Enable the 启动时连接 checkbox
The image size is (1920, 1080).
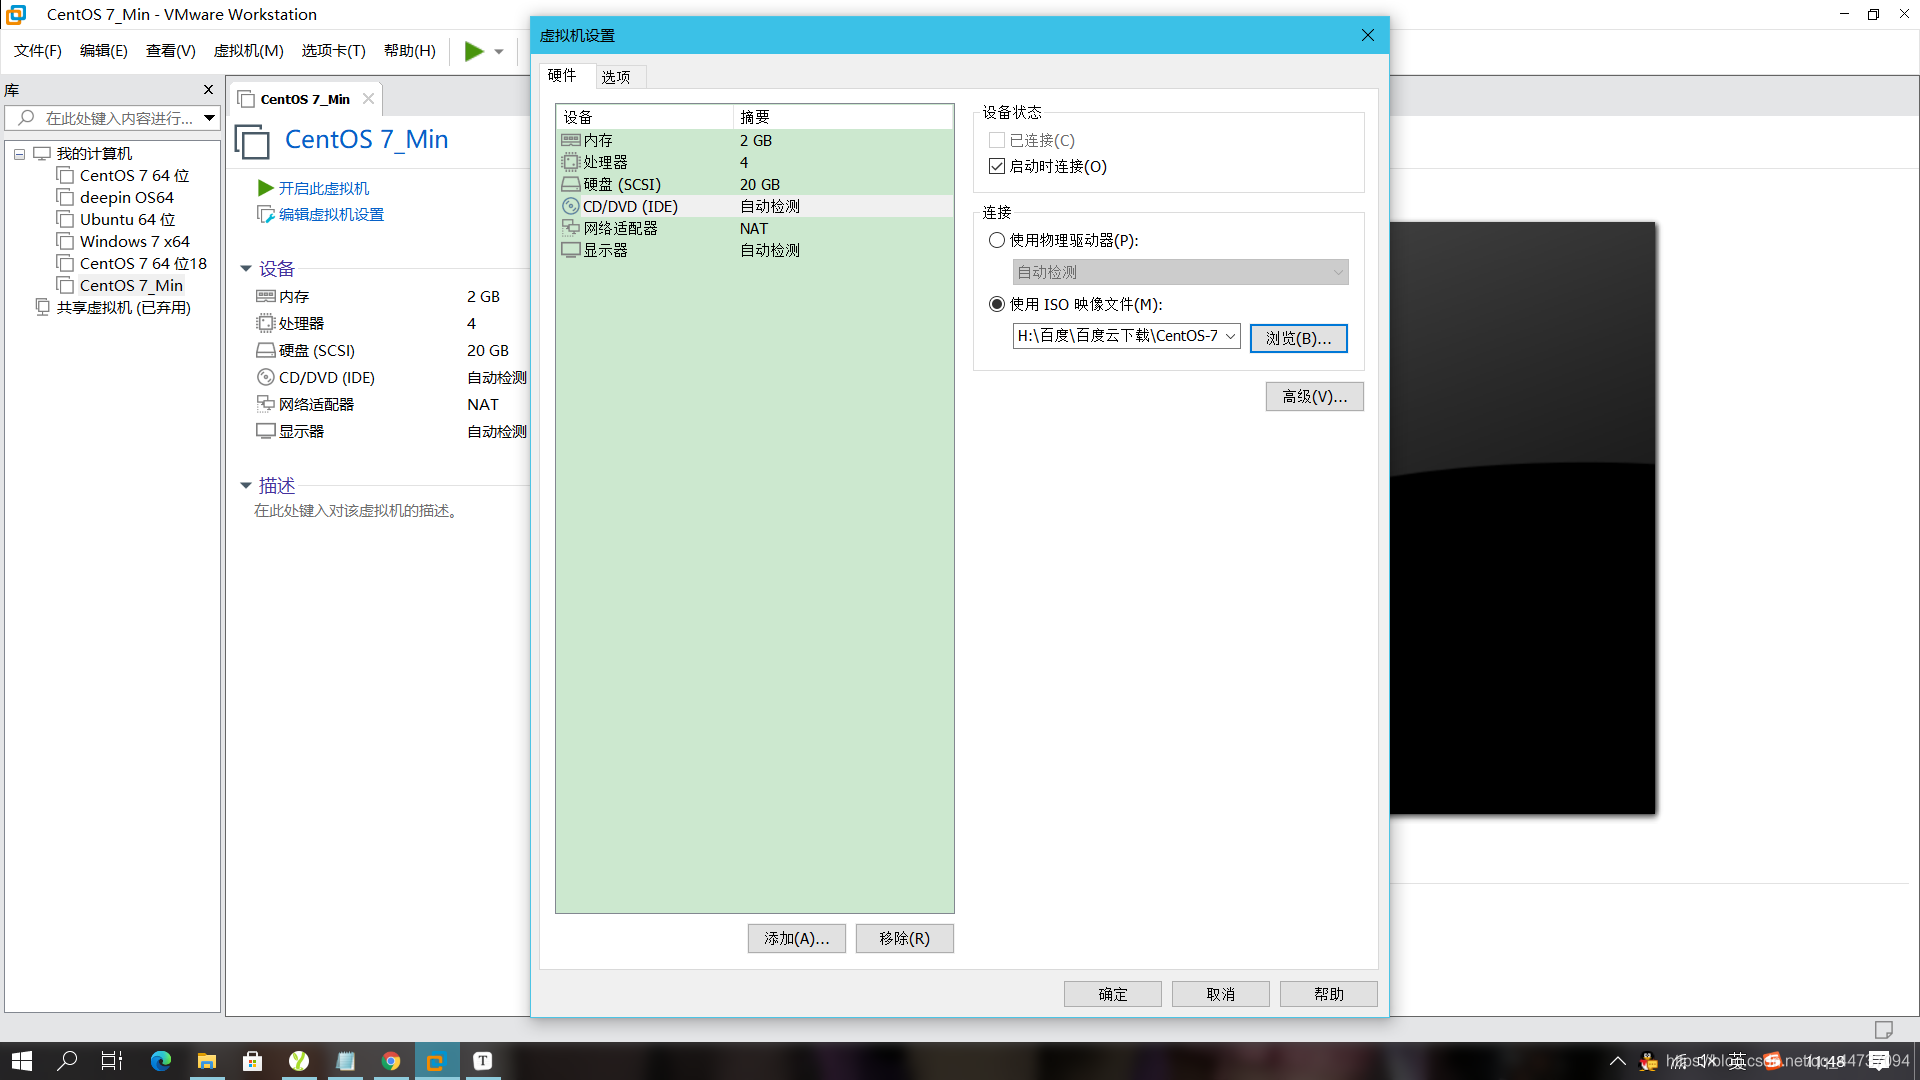tap(996, 166)
